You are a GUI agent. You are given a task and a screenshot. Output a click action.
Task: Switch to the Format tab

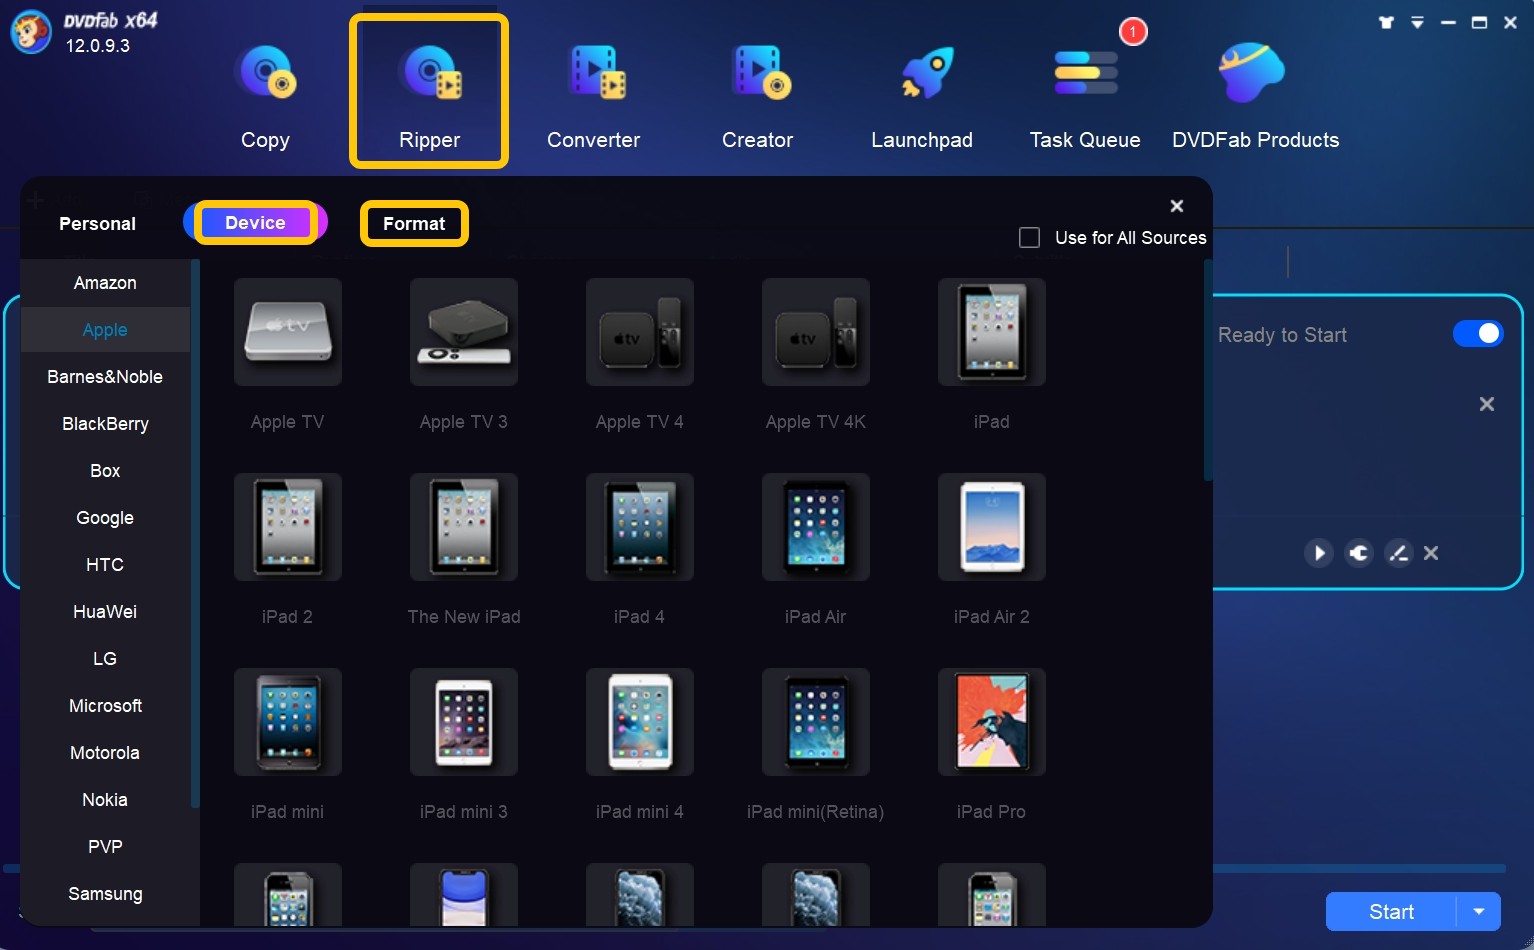(x=414, y=224)
